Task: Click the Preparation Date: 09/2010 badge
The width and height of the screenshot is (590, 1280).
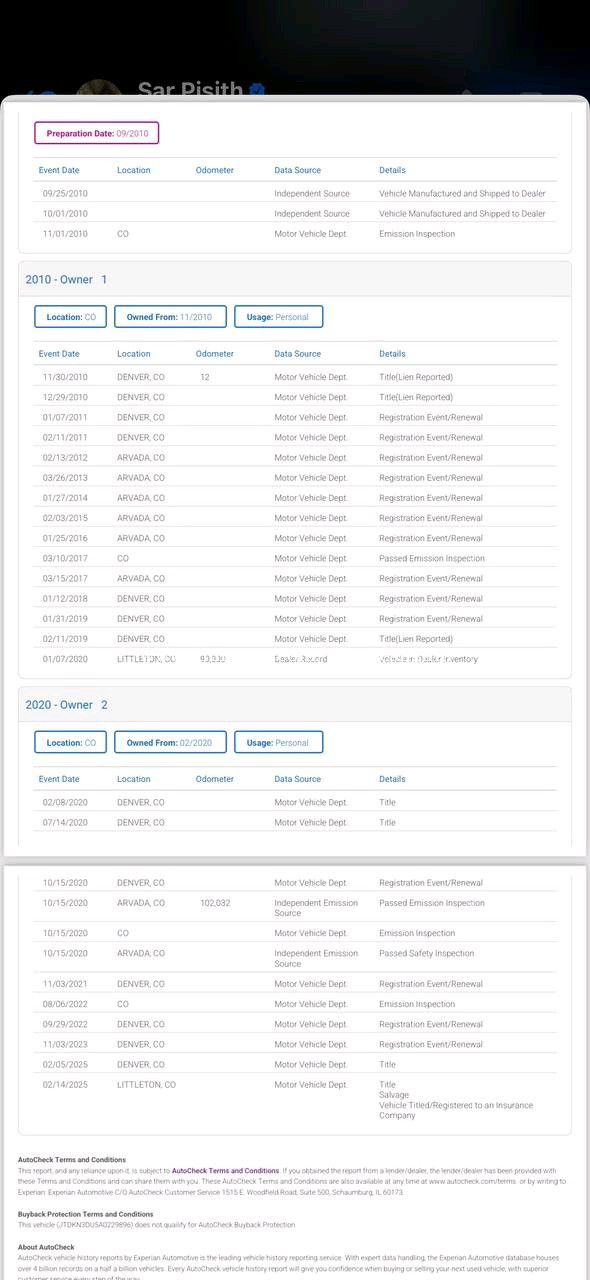Action: click(x=97, y=133)
